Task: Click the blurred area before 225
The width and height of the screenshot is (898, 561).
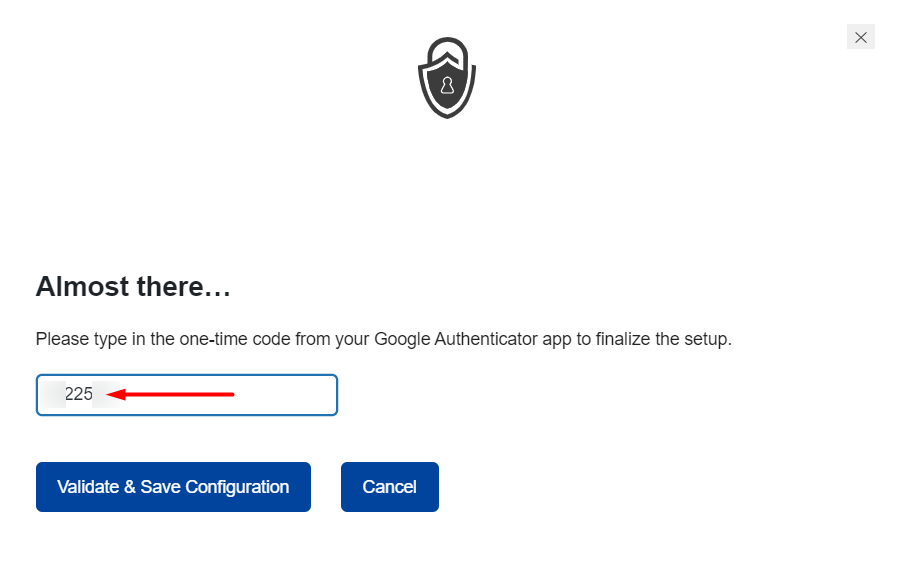Action: pos(53,394)
